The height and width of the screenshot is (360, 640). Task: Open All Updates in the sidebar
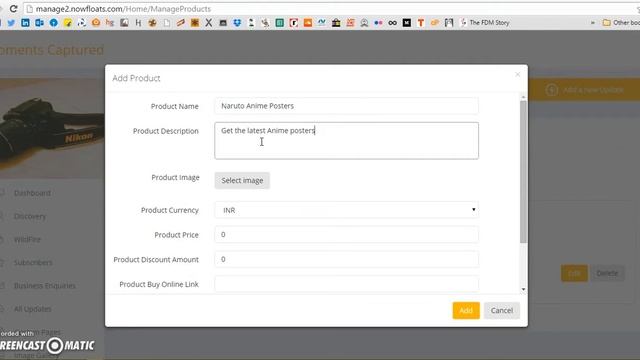point(32,309)
